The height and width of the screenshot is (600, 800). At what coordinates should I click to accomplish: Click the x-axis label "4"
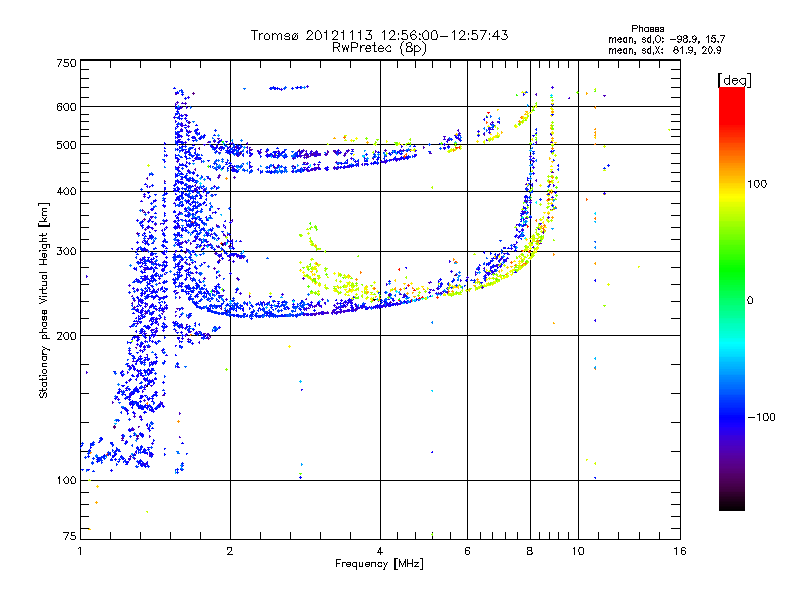pyautogui.click(x=380, y=551)
